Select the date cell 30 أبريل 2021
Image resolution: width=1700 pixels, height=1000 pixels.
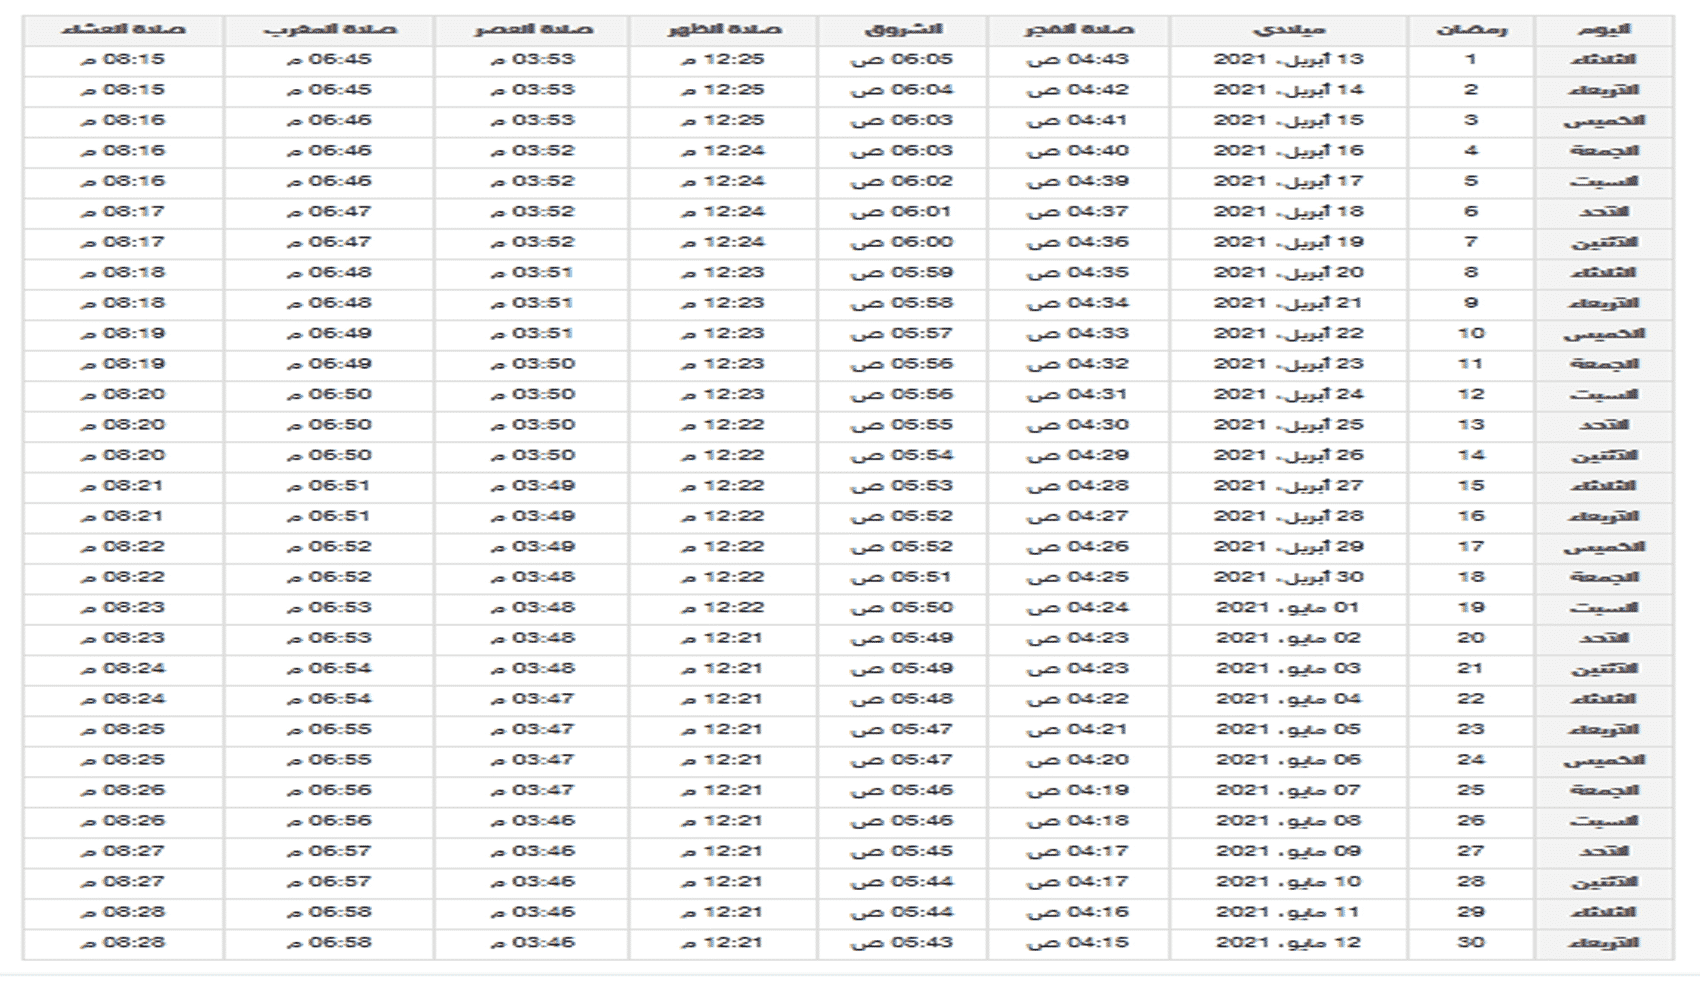[x=1288, y=577]
